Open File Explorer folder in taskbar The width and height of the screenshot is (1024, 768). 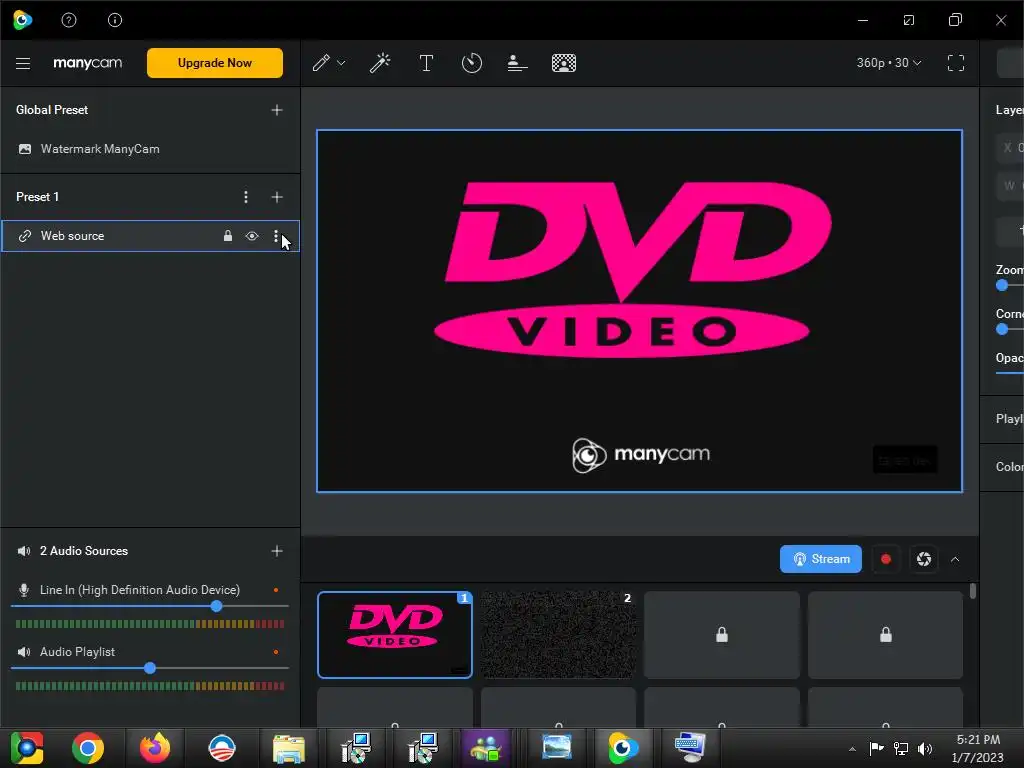click(x=289, y=748)
